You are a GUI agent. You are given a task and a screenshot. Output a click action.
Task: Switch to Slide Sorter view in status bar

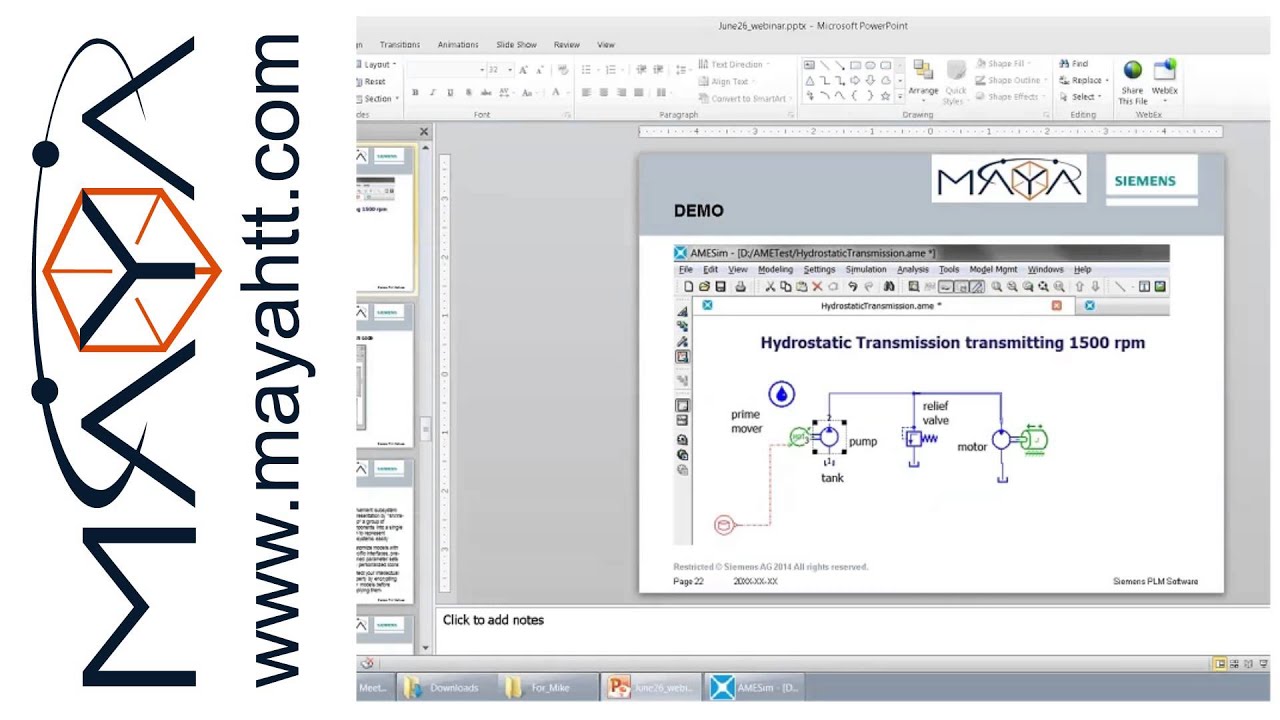[1234, 663]
